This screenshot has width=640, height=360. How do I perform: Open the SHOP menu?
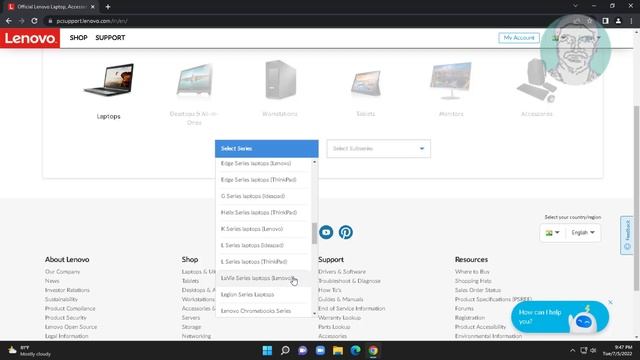[78, 38]
